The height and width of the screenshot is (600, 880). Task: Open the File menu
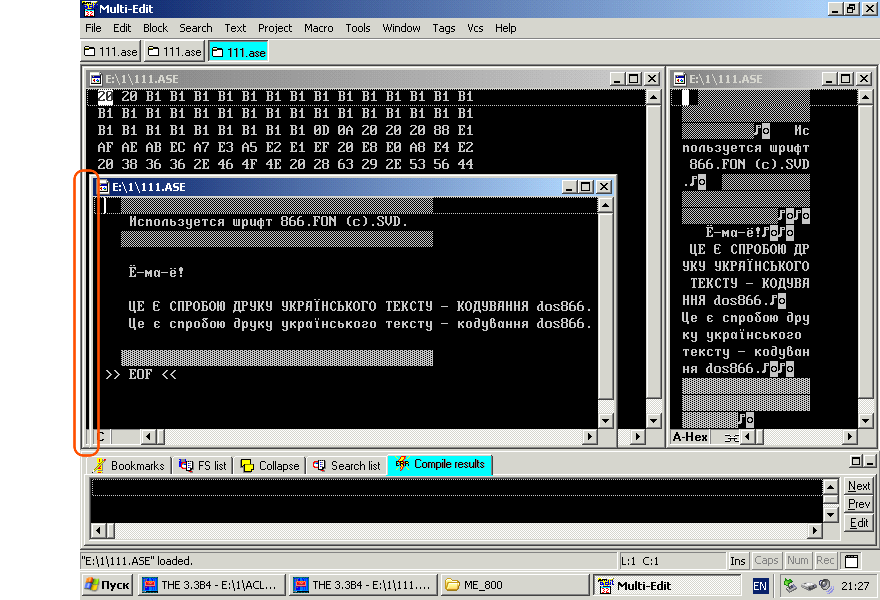[93, 28]
